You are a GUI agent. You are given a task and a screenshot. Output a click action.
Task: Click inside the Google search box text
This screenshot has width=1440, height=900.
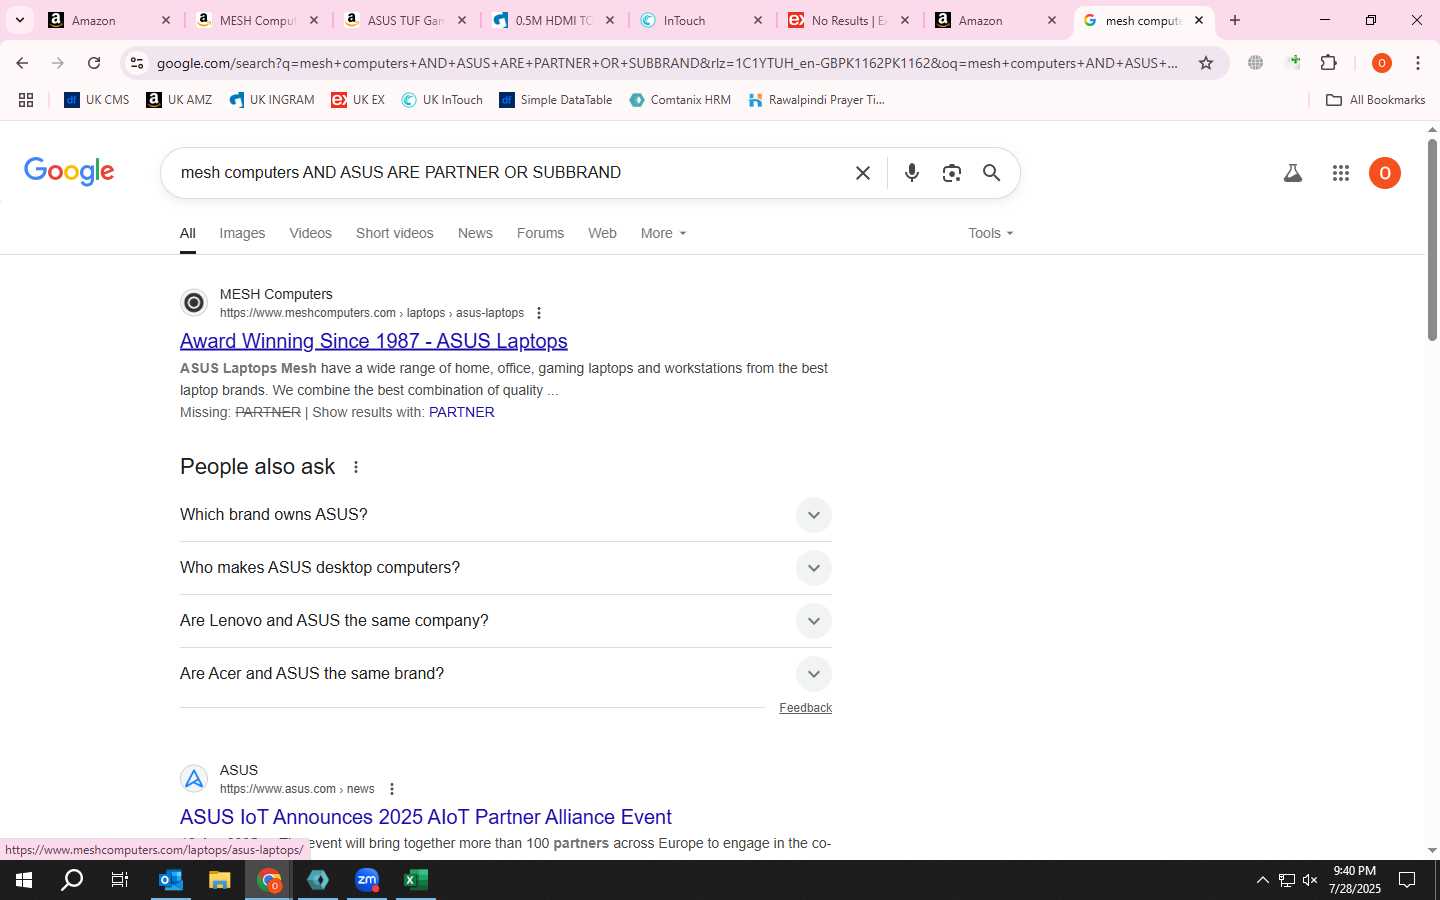coord(401,173)
